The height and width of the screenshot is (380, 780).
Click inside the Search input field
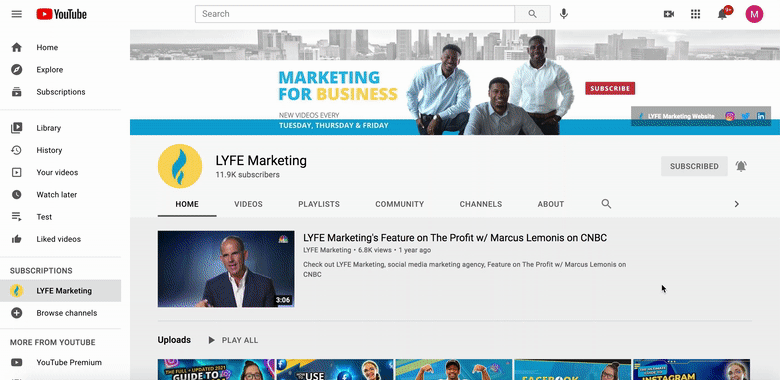coord(355,14)
